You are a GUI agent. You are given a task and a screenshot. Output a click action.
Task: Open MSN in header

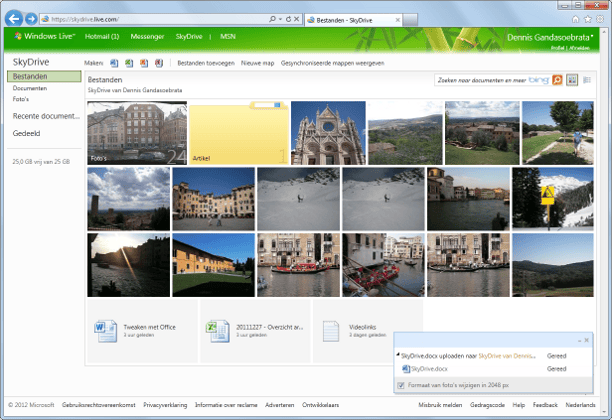pyautogui.click(x=228, y=36)
